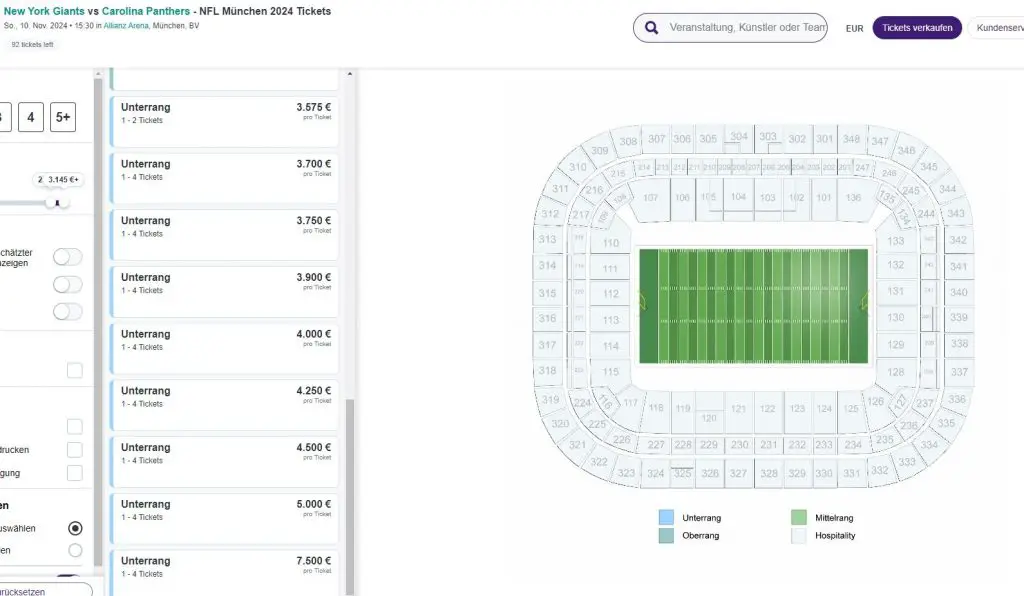This screenshot has height=596, width=1024.
Task: Click the Unterrang legend color swatch
Action: (666, 518)
